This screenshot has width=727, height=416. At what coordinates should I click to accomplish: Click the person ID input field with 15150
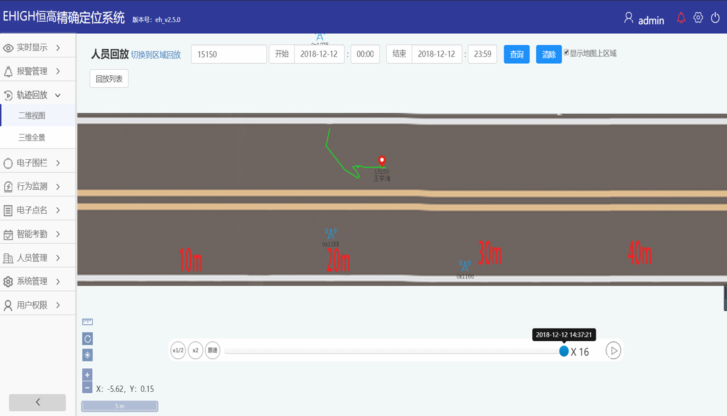228,55
